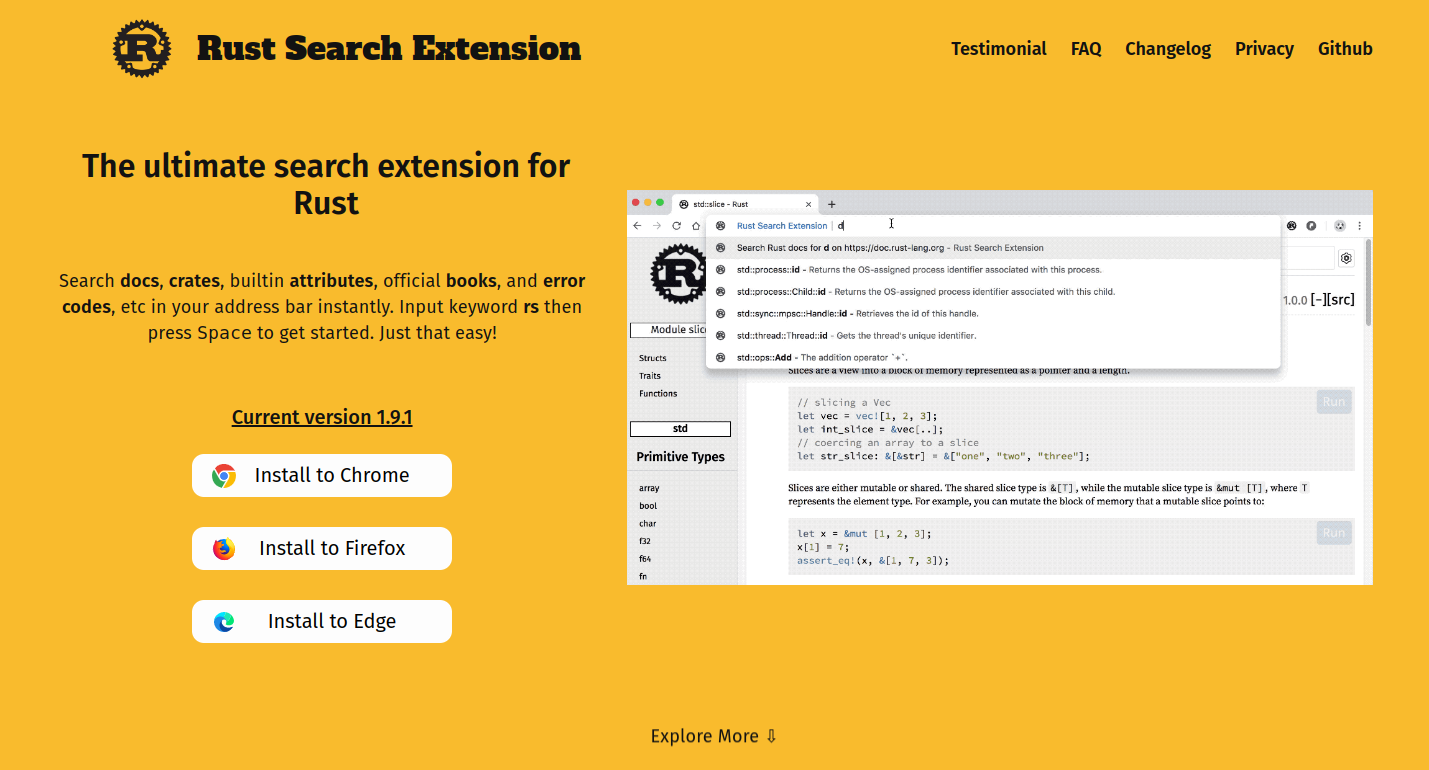Click Install to Chrome button
Screen dimensions: 1429x770
tap(322, 476)
